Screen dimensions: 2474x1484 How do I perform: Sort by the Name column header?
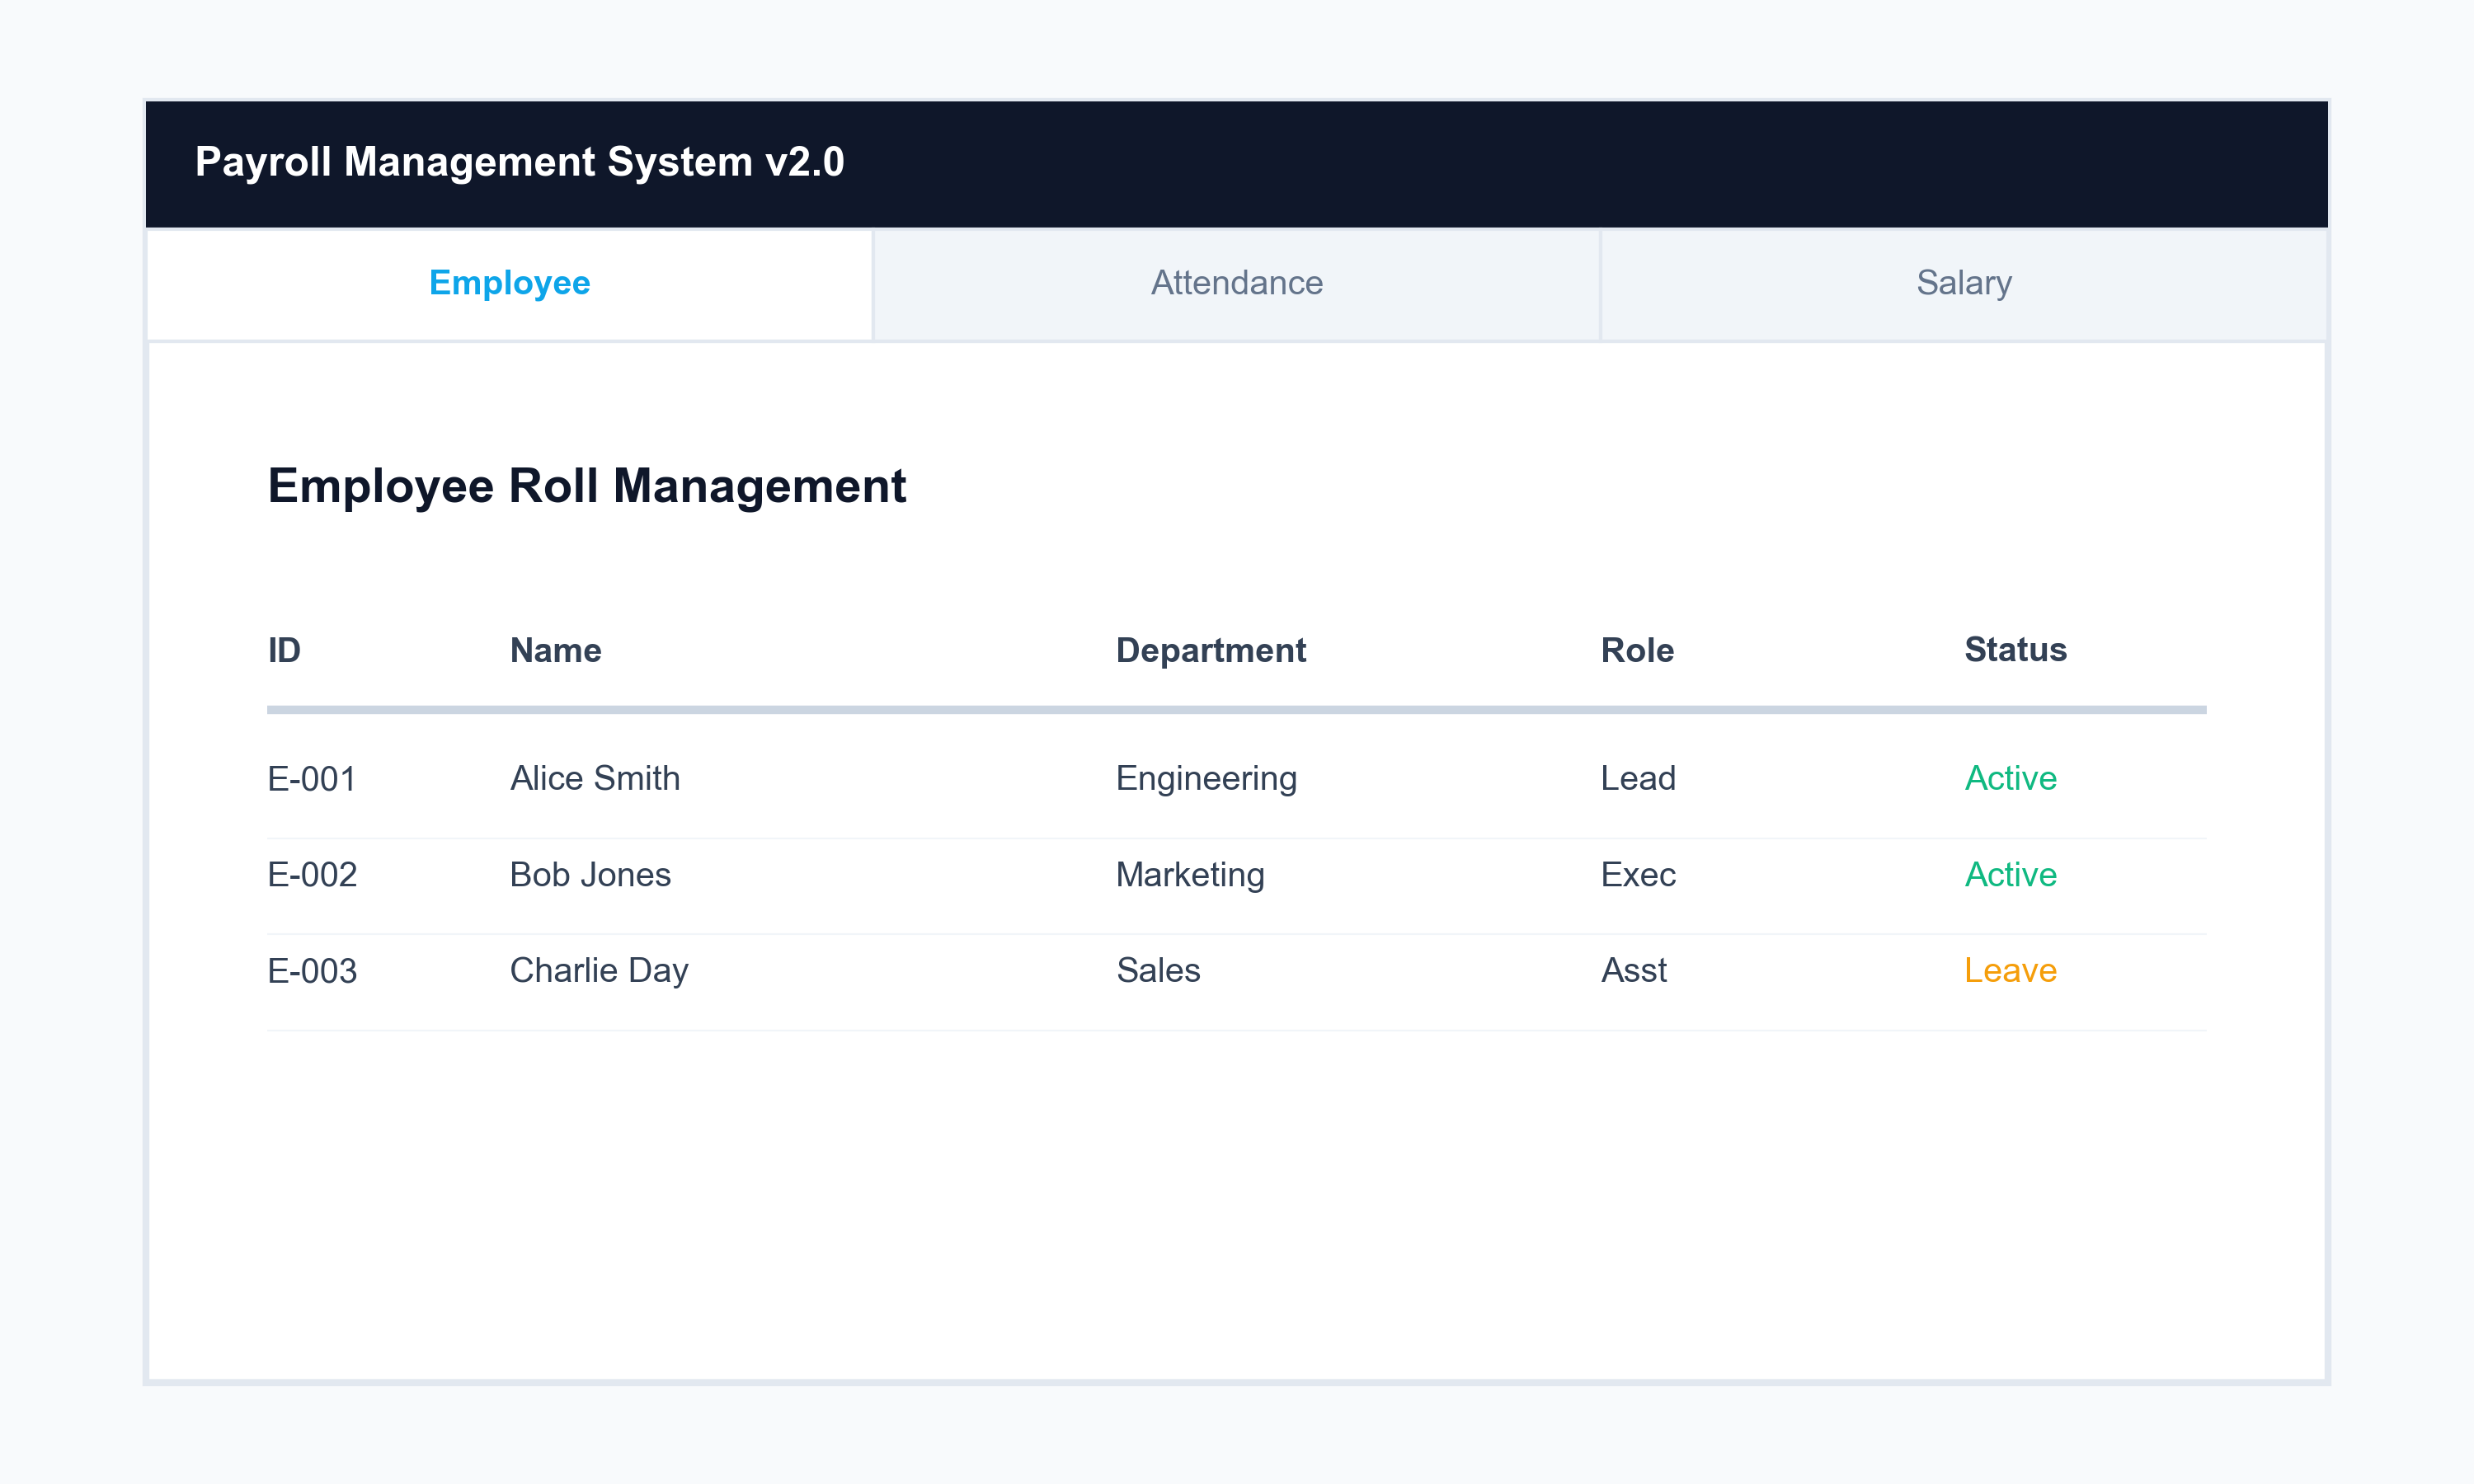point(556,650)
